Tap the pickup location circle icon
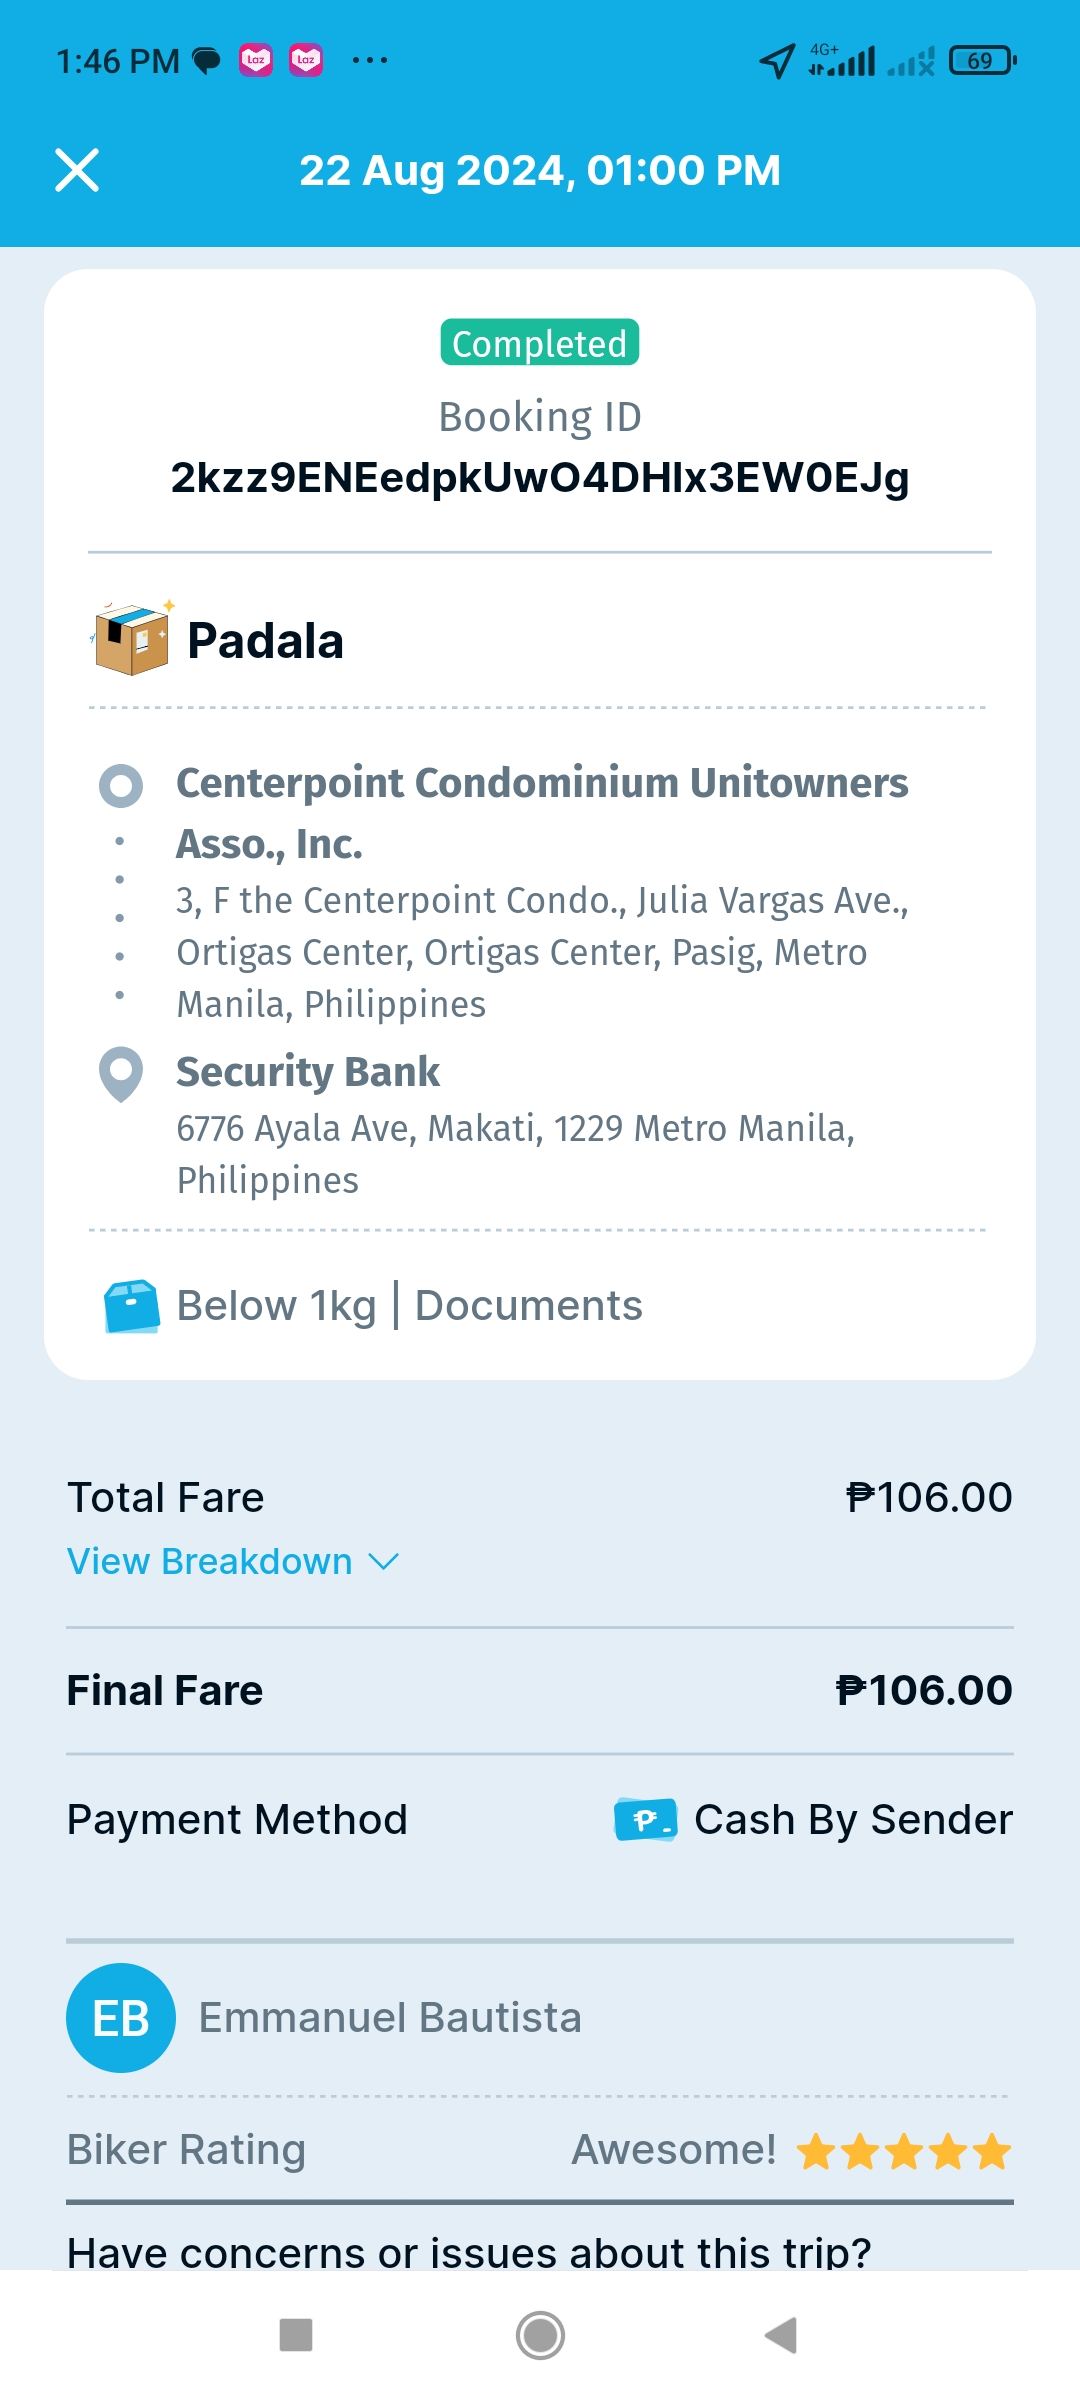This screenshot has height=2400, width=1080. click(121, 786)
